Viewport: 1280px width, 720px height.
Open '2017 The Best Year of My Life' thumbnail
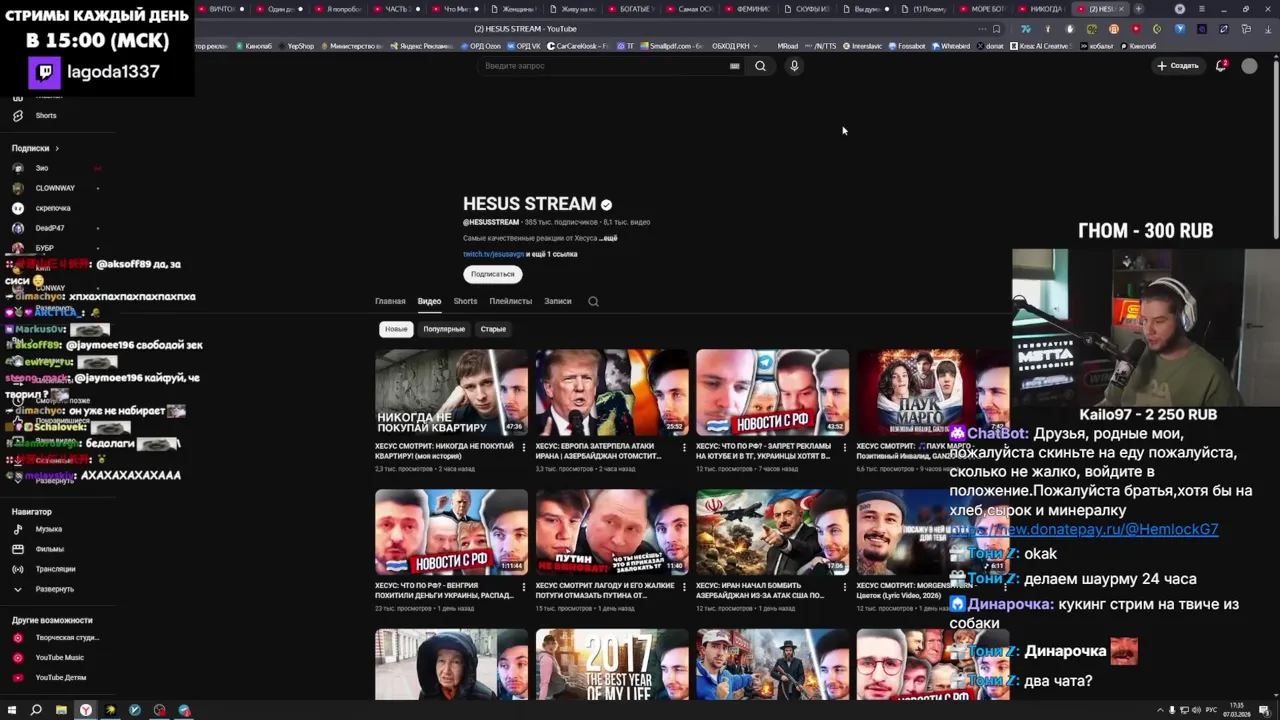point(612,664)
